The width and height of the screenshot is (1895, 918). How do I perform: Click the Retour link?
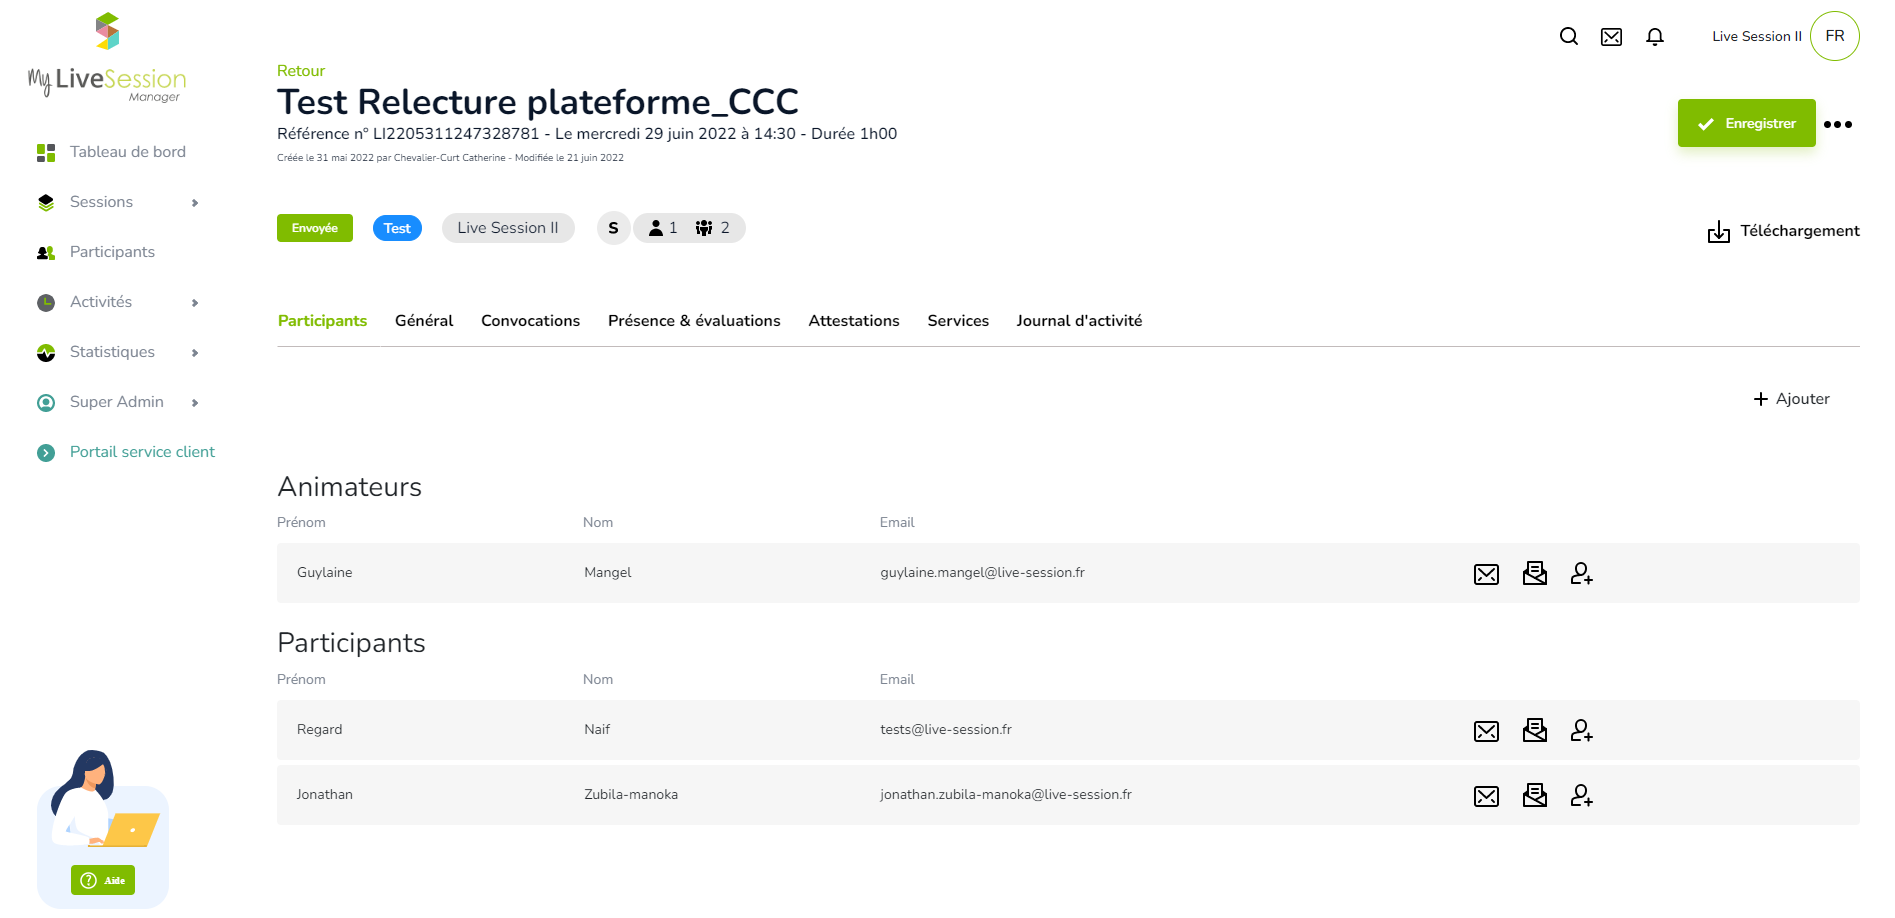click(300, 71)
